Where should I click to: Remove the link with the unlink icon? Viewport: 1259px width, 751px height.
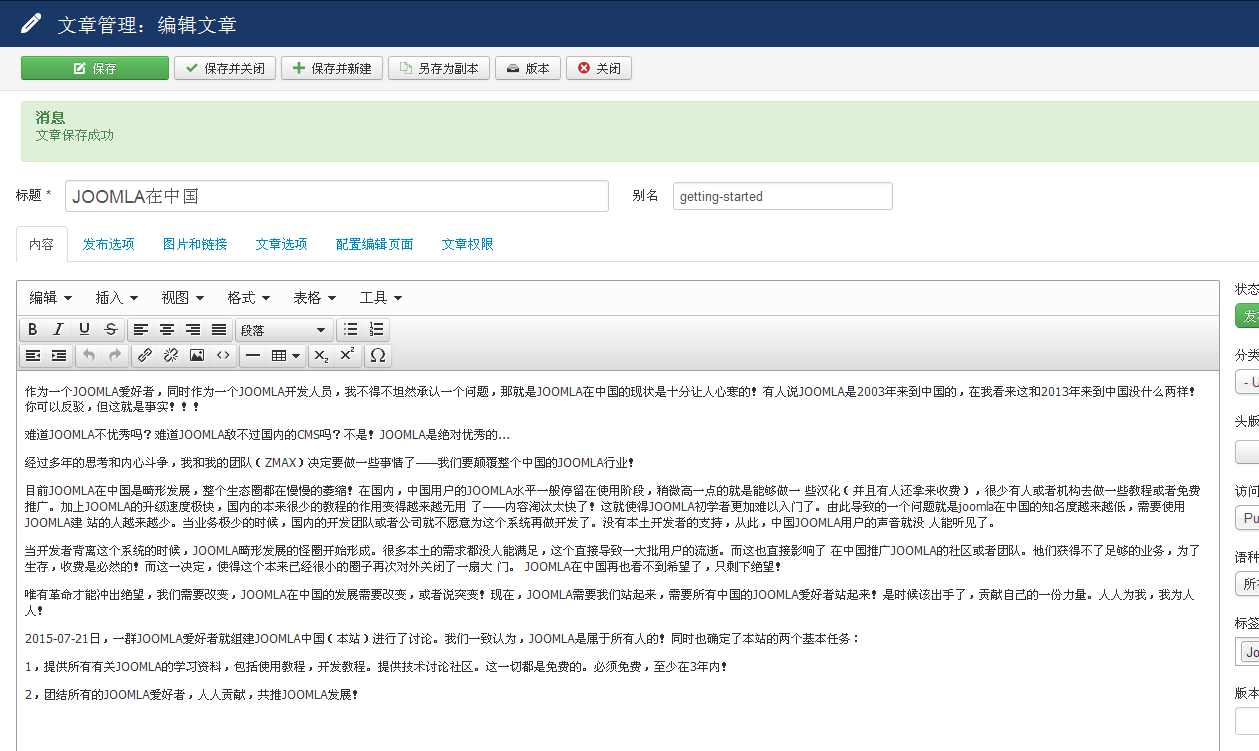(171, 355)
